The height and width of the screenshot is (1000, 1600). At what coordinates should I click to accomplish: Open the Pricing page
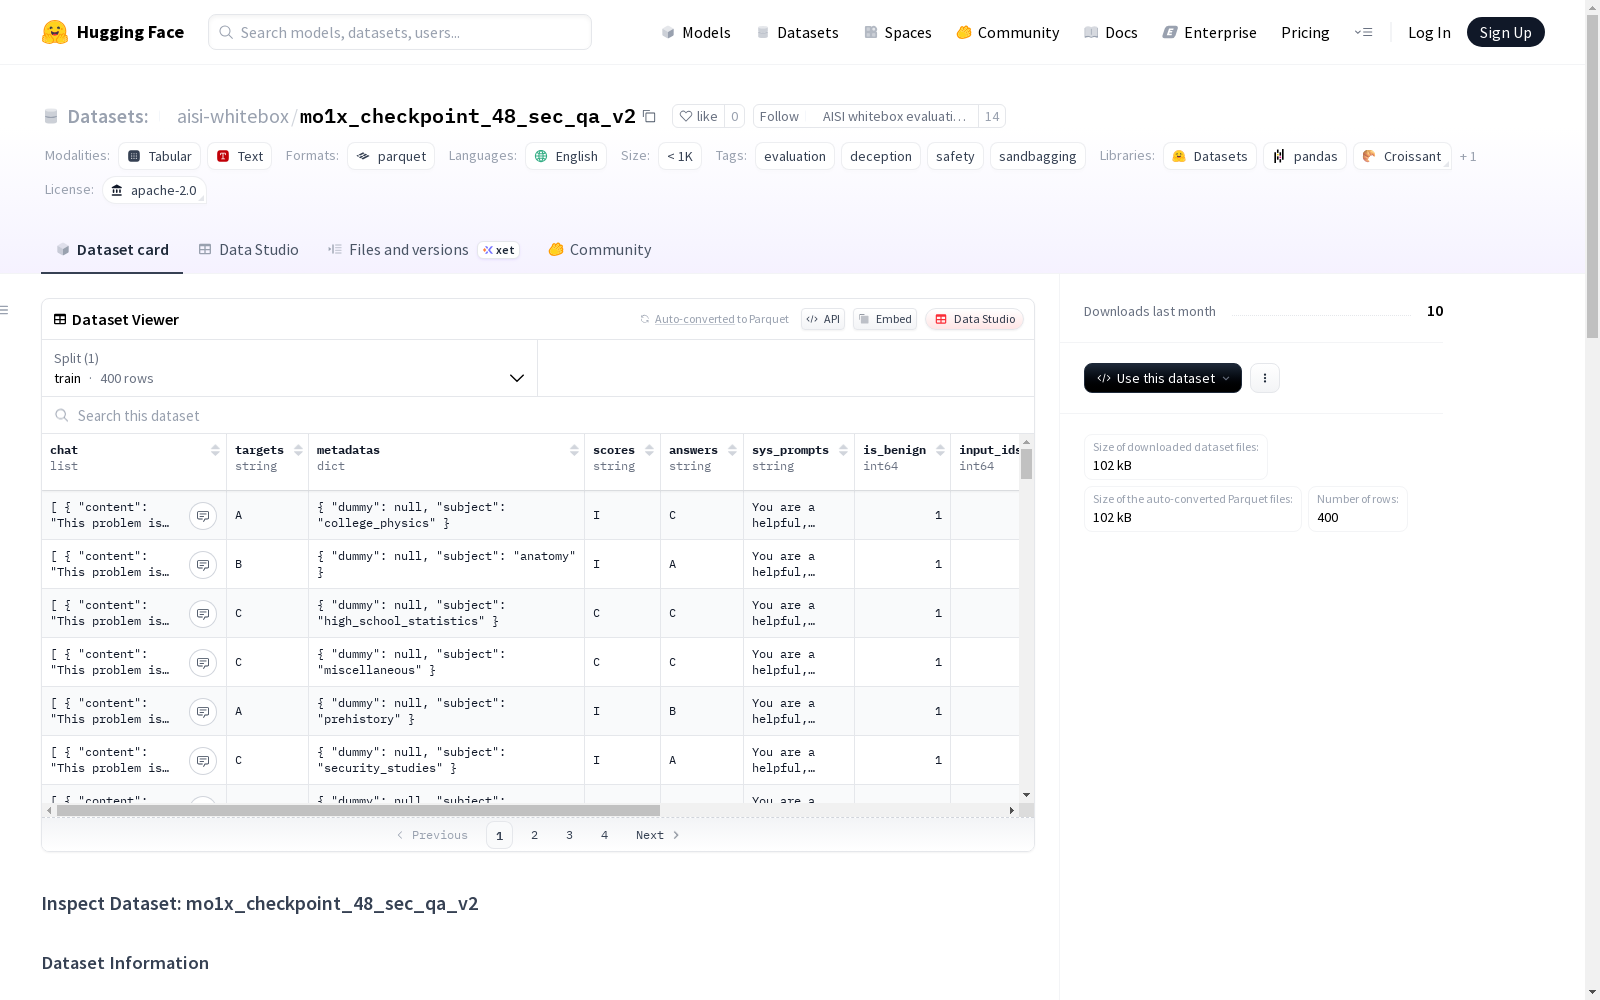coord(1305,32)
